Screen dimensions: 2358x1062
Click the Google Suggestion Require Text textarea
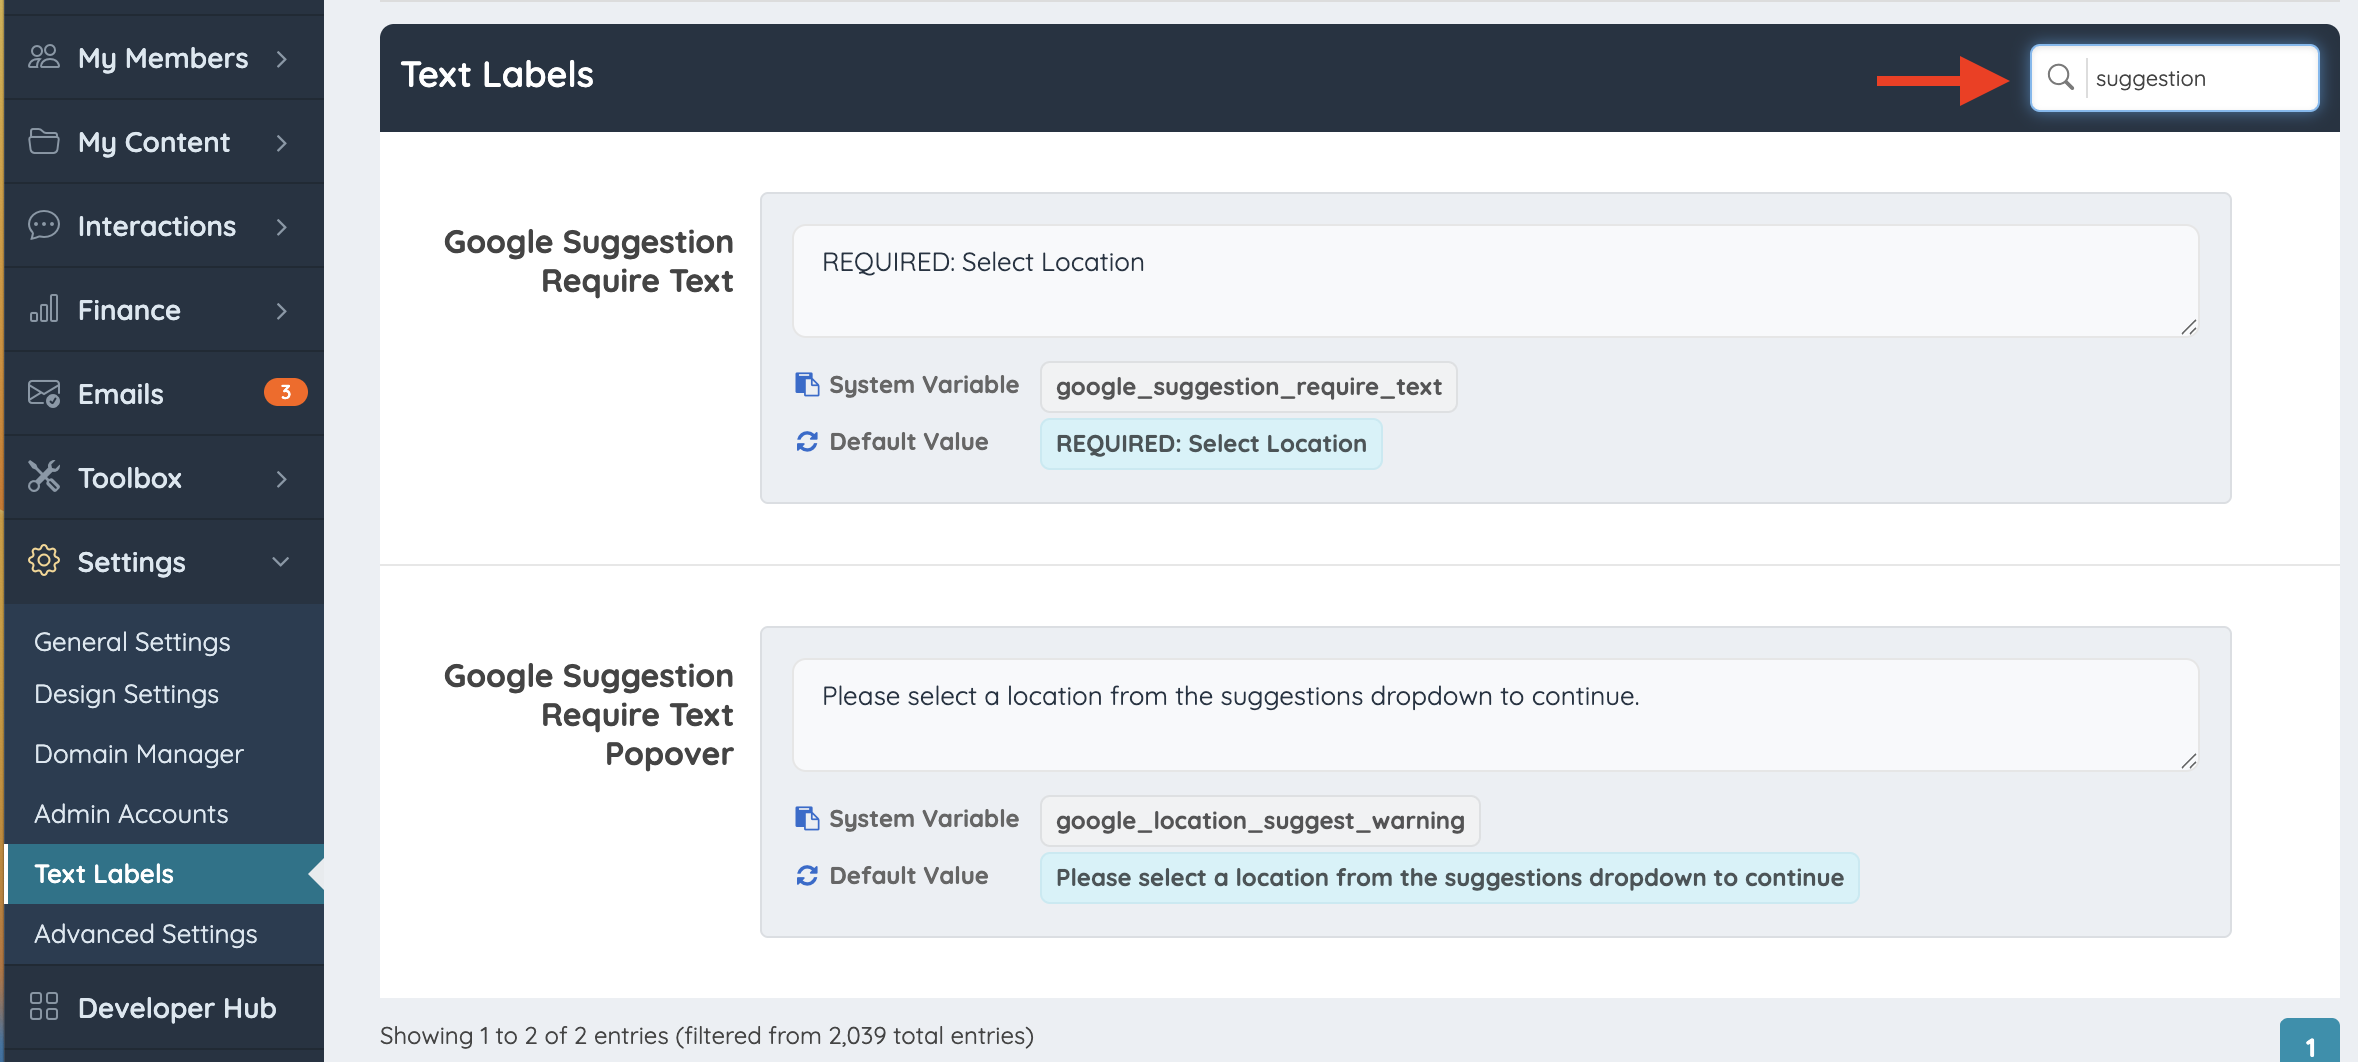(1495, 281)
